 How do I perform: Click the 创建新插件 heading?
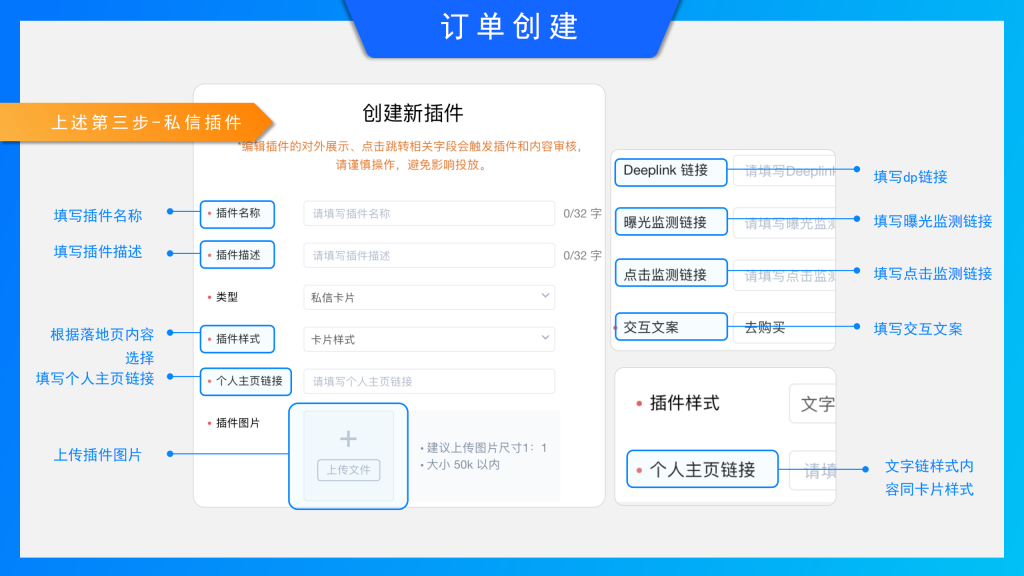[x=413, y=113]
